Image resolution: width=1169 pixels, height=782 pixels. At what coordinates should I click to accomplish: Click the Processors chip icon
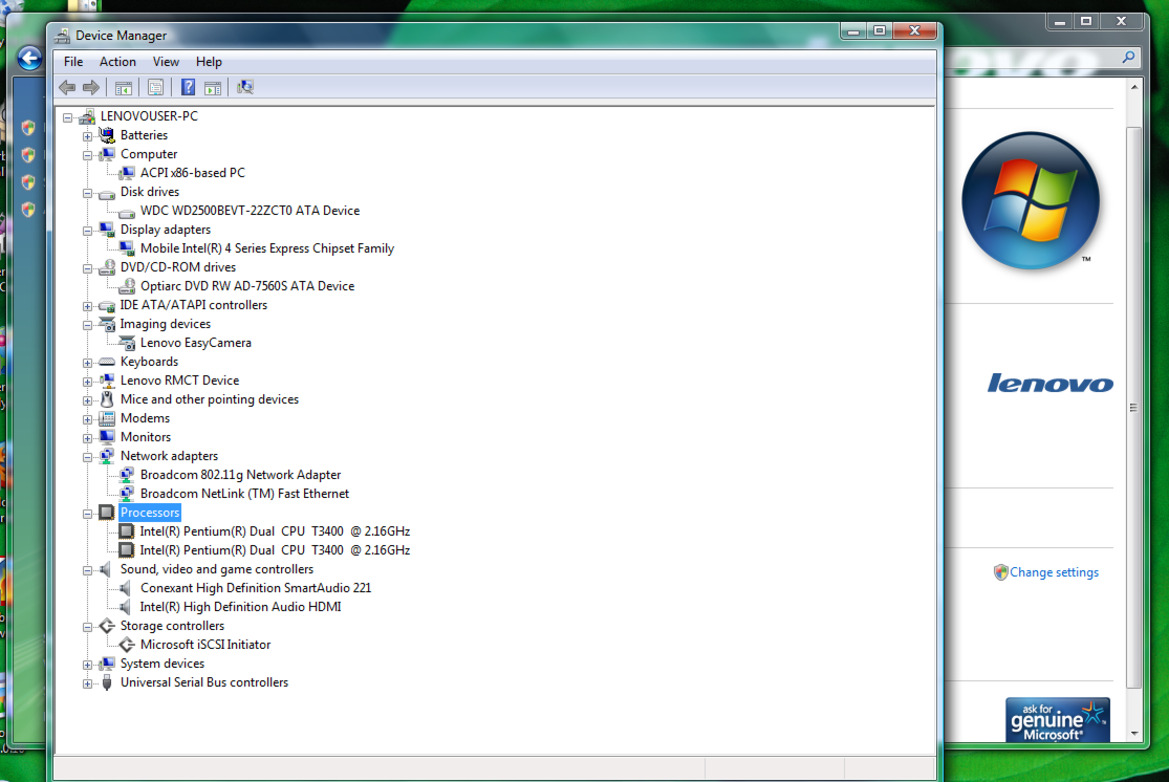tap(107, 512)
